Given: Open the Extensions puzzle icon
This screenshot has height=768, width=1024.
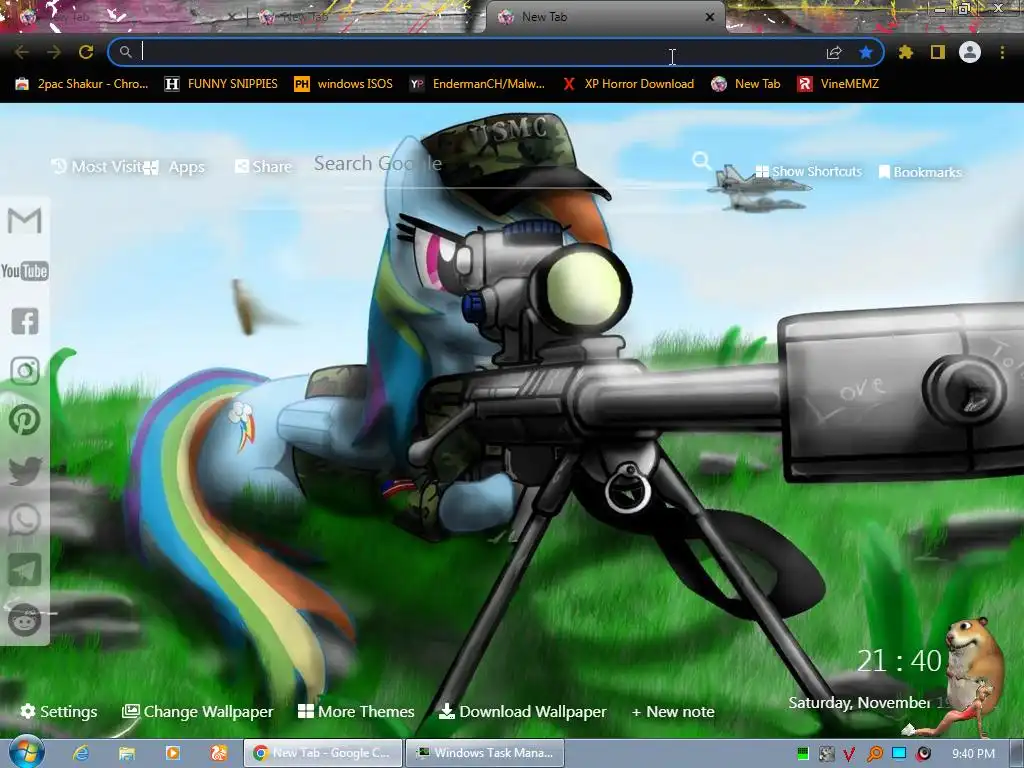Looking at the screenshot, I should point(906,52).
